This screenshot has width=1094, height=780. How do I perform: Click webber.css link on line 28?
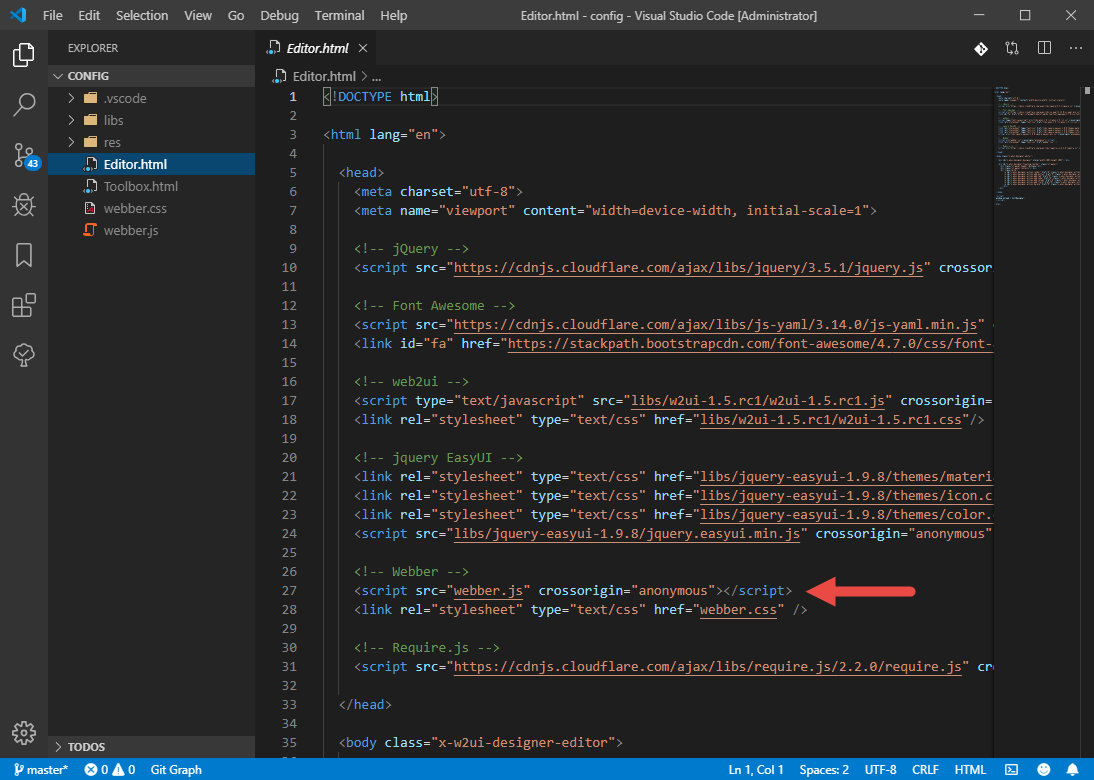tap(738, 609)
